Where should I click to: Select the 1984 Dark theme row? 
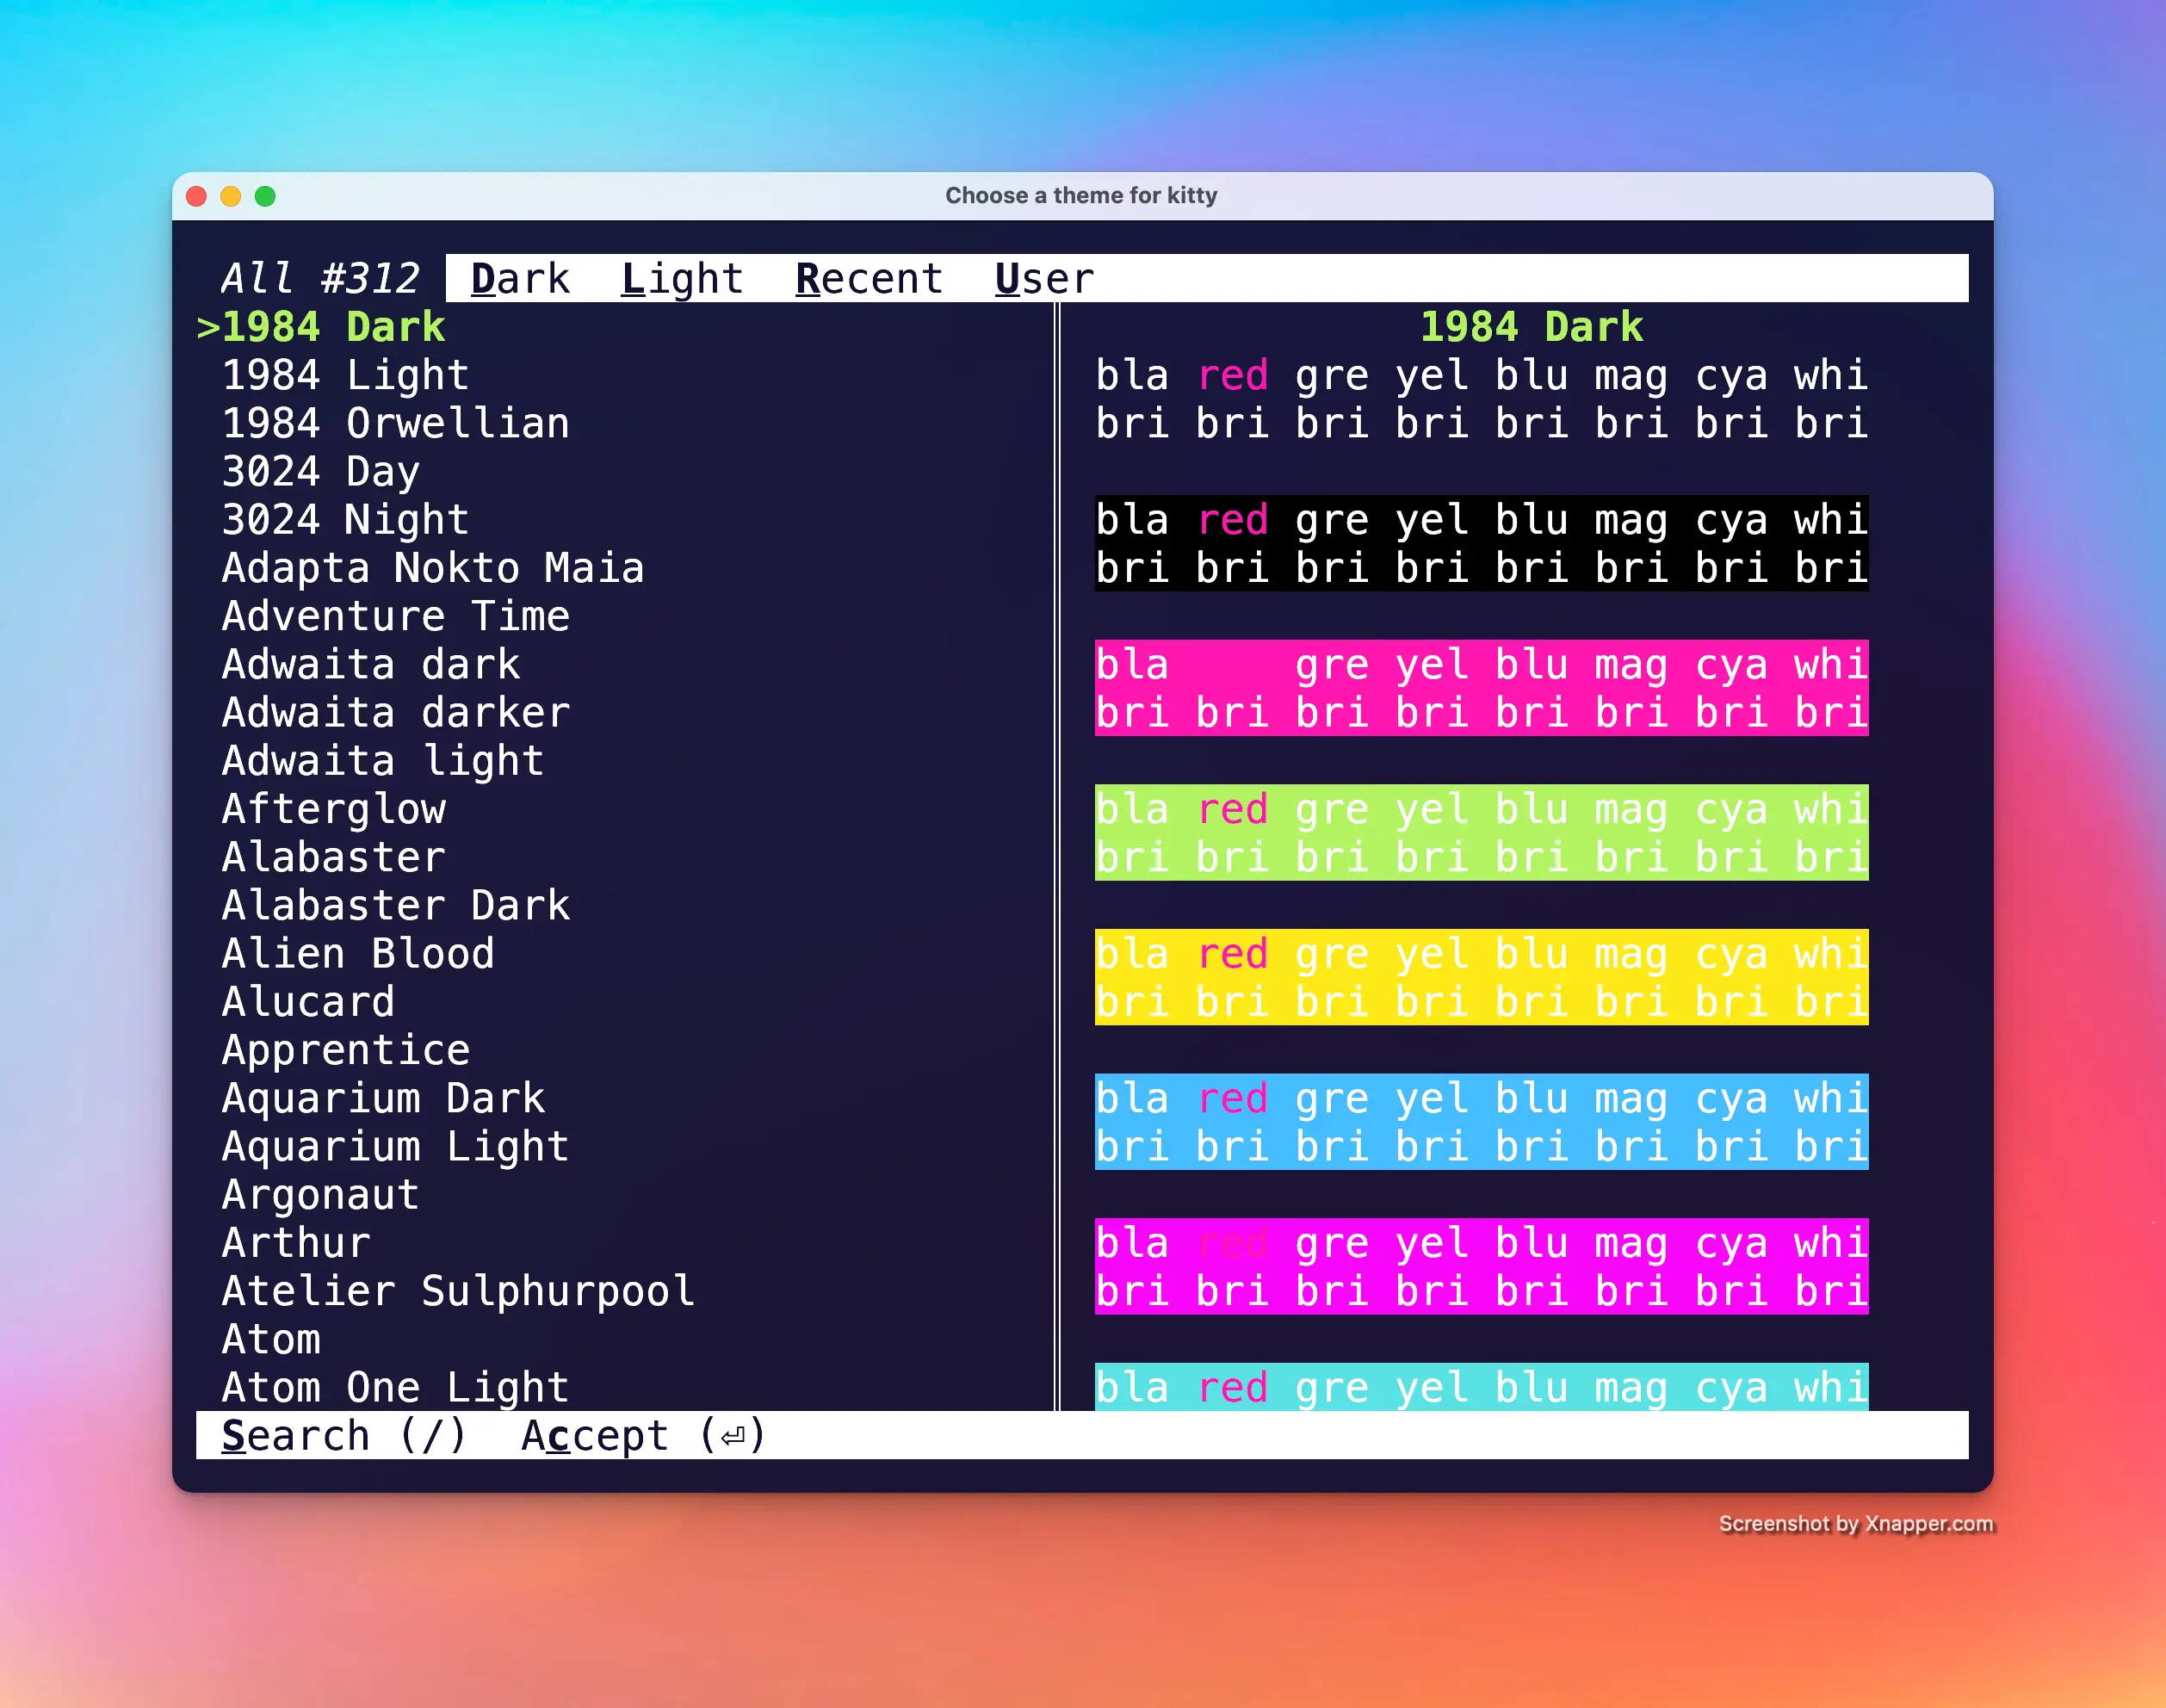pyautogui.click(x=625, y=327)
